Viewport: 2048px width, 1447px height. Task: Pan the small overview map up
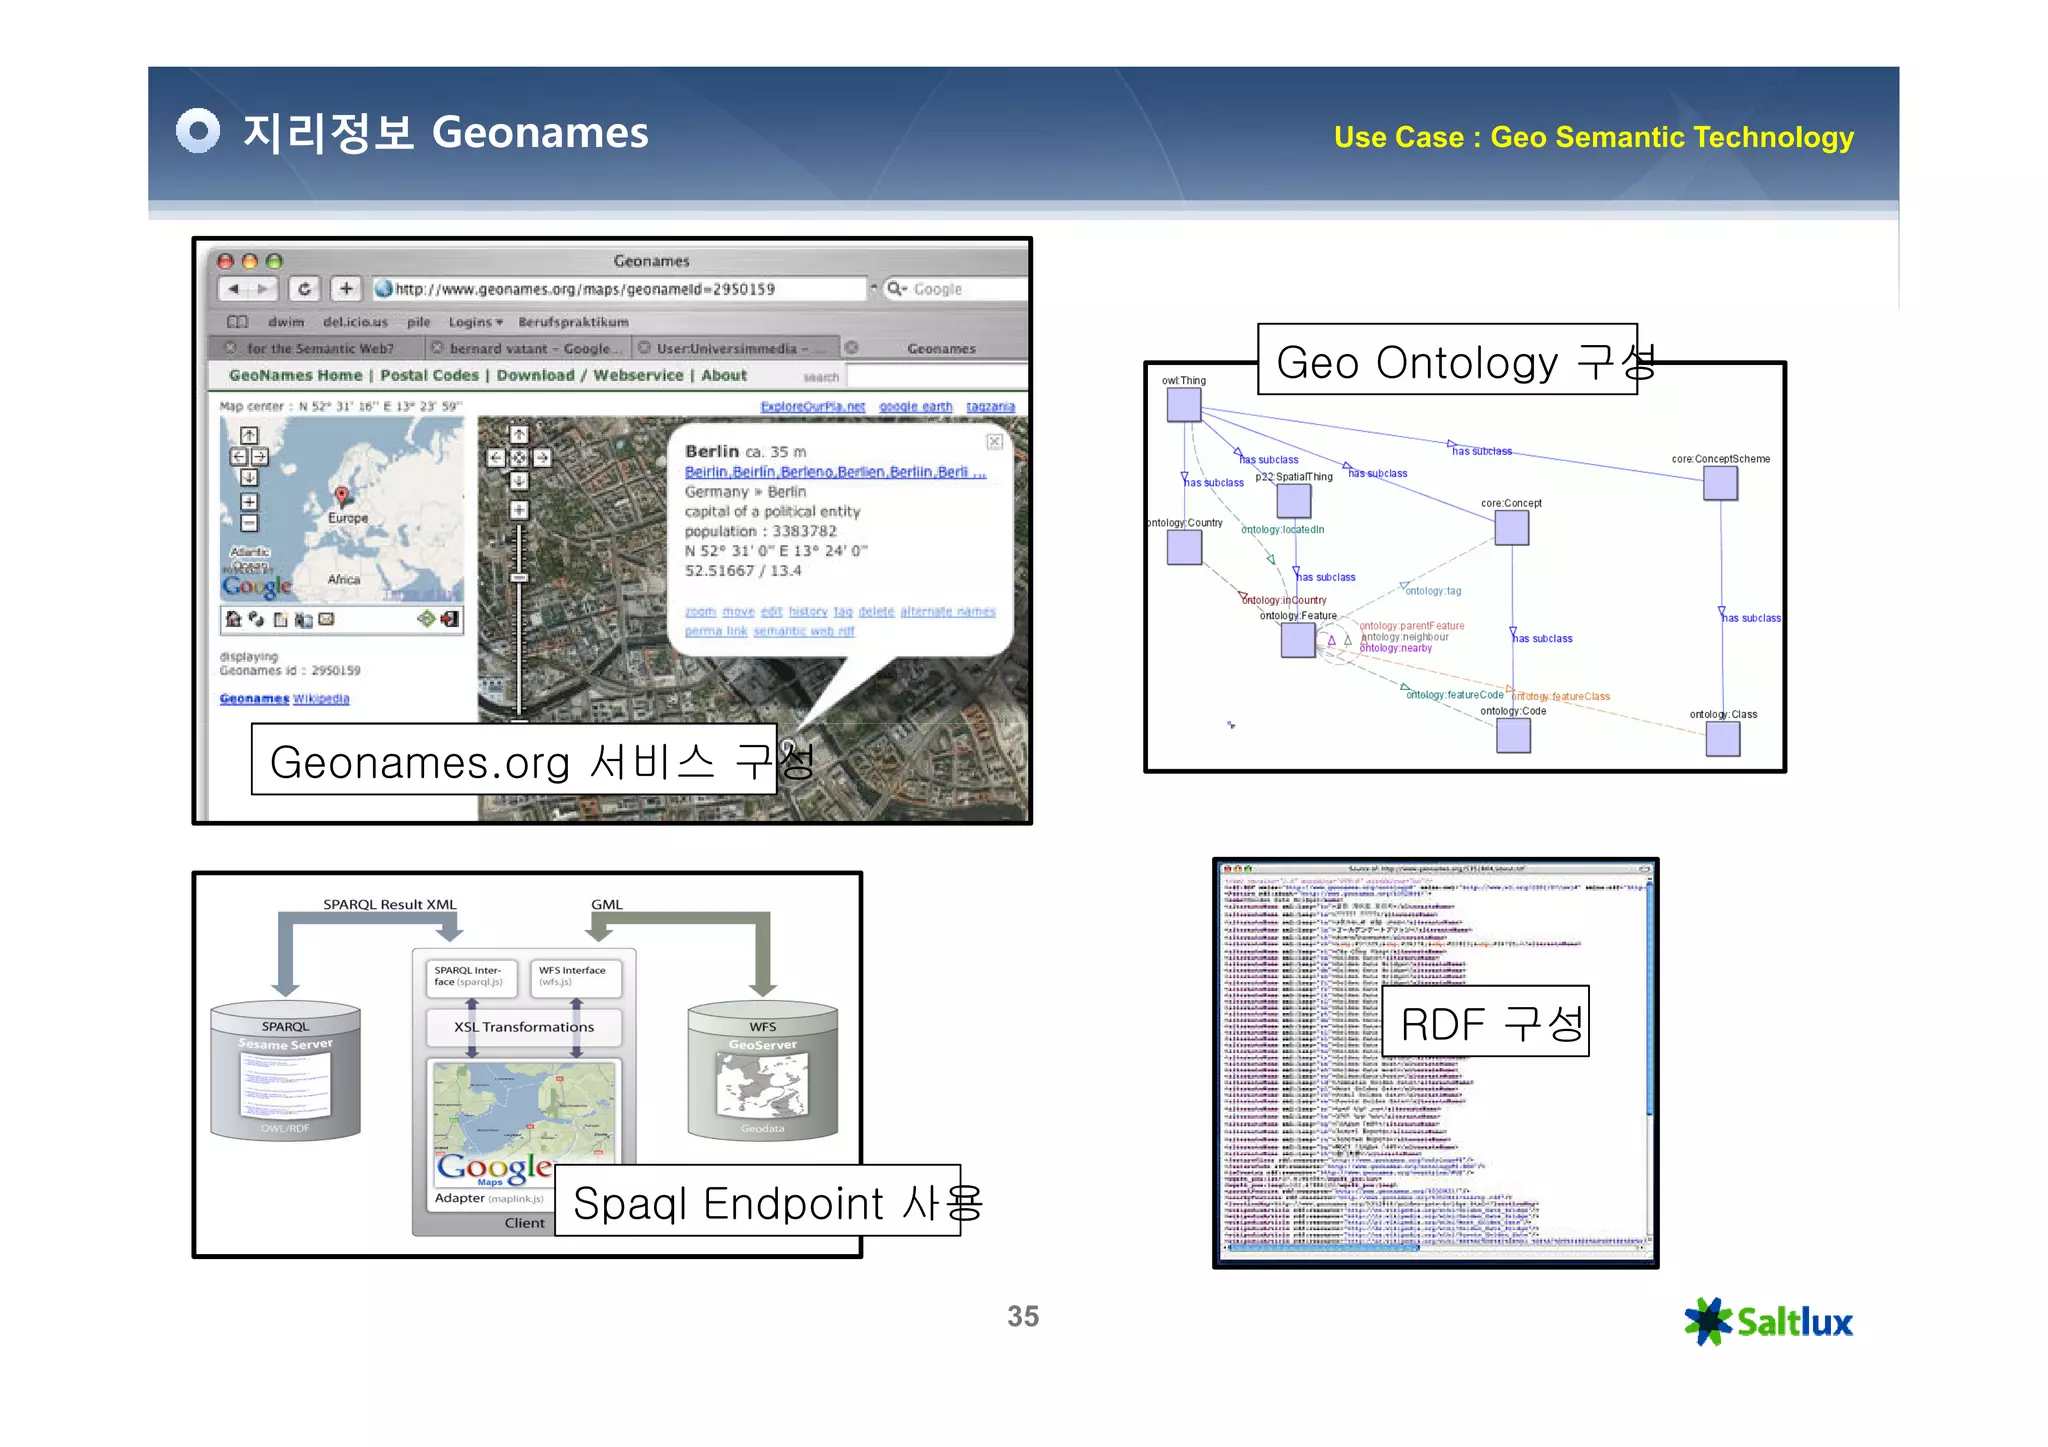pyautogui.click(x=250, y=436)
